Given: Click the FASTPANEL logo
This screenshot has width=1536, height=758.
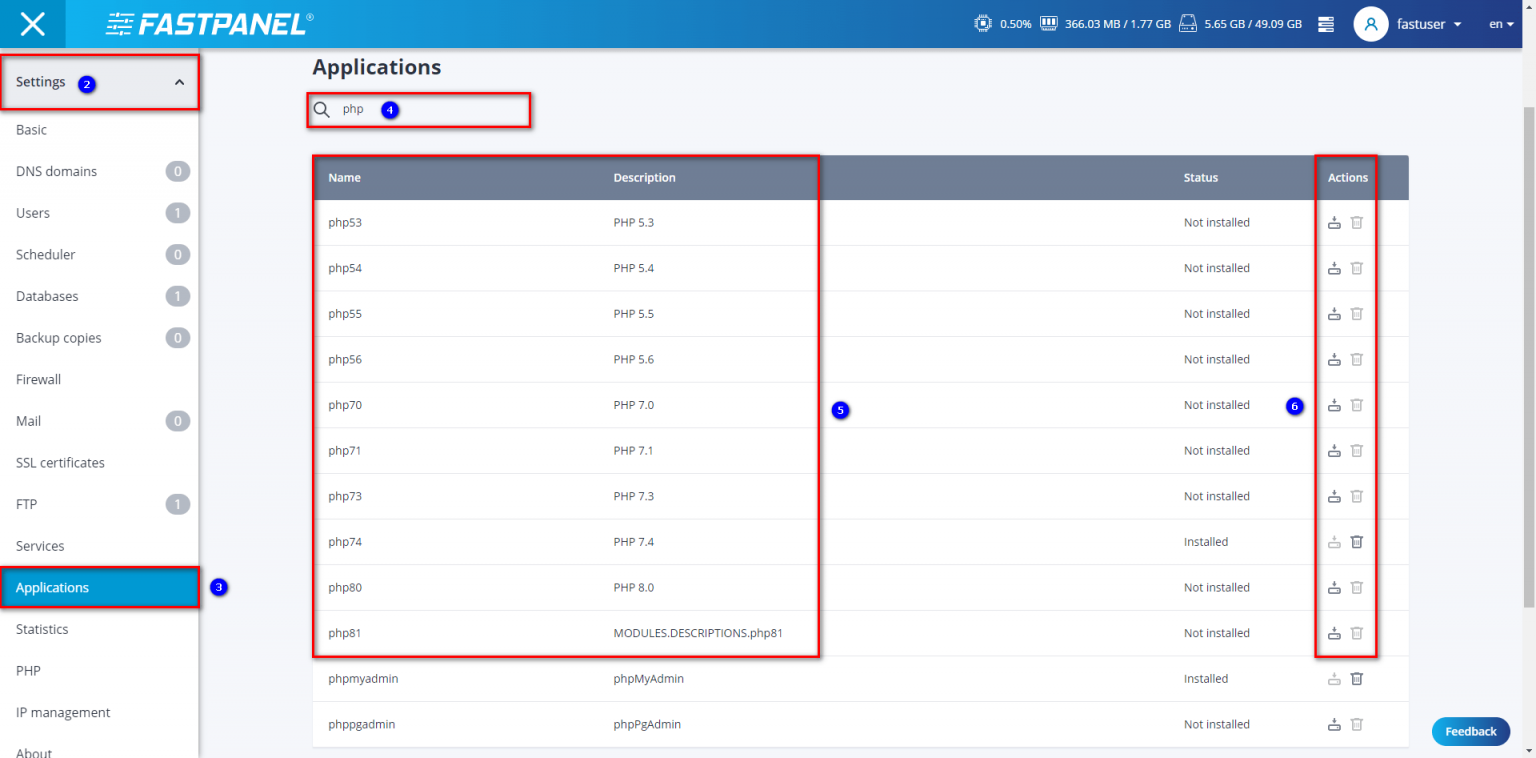Looking at the screenshot, I should pyautogui.click(x=210, y=24).
